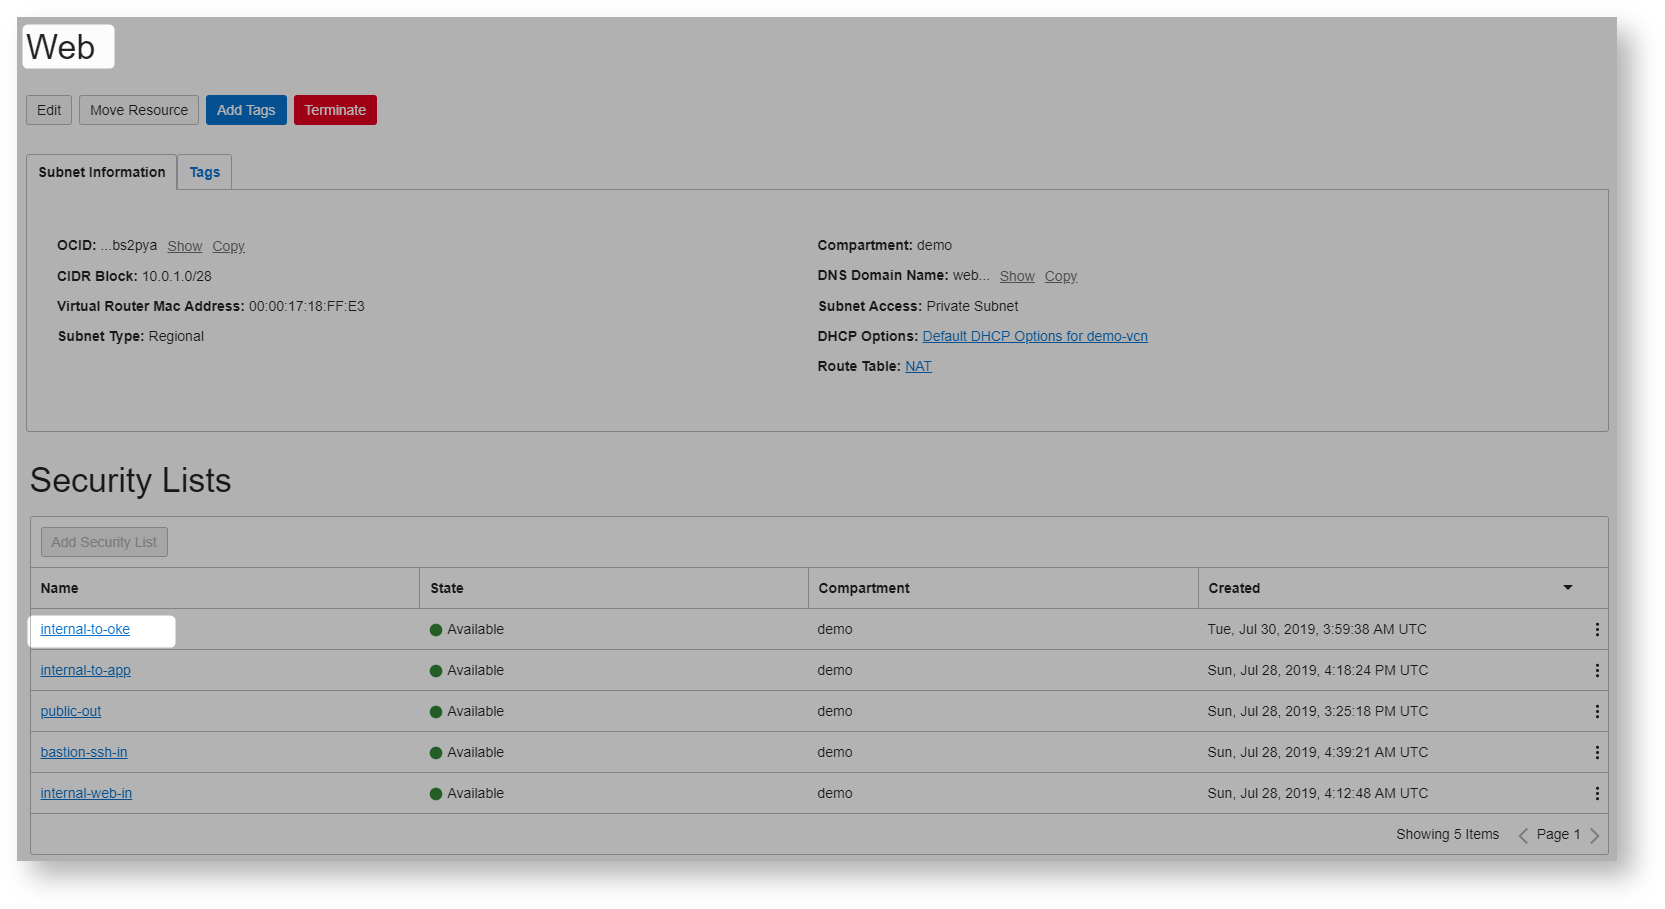The image size is (1665, 909).
Task: Click Move Resource button
Action: 139,110
